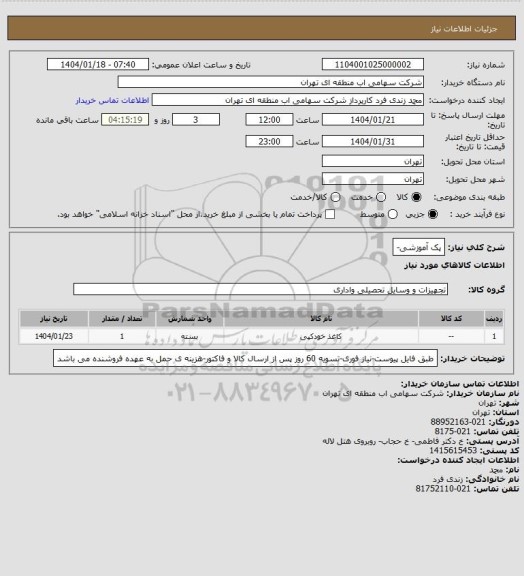This screenshot has width=524, height=576.
Task: Click family name زندی فرد
Action: [448, 479]
